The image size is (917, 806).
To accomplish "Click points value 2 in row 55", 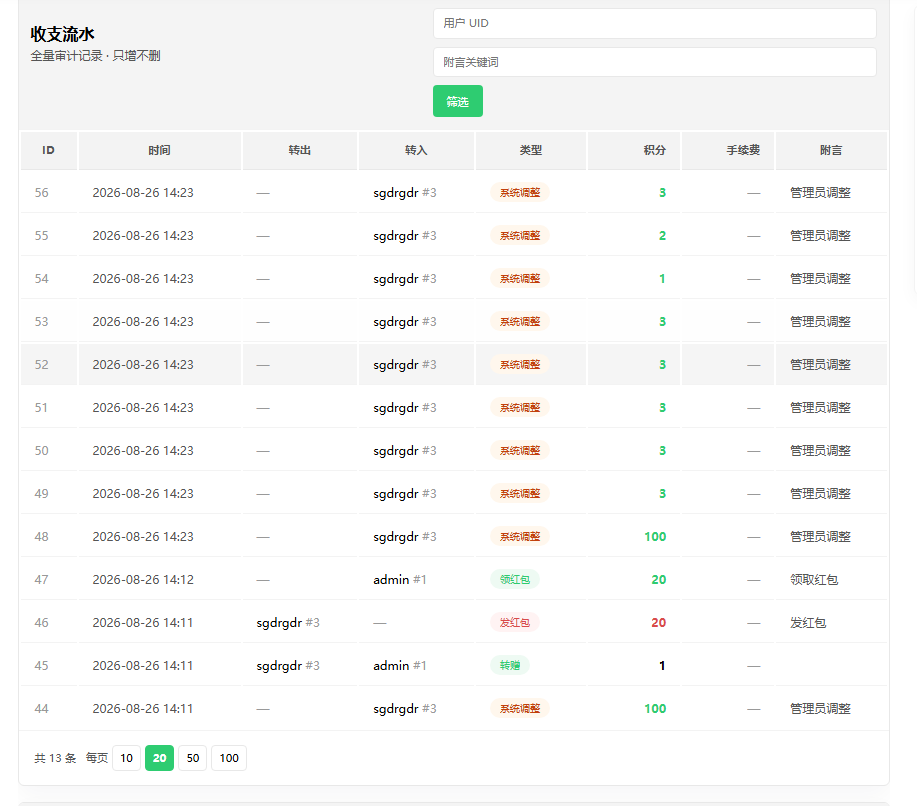I will 663,236.
